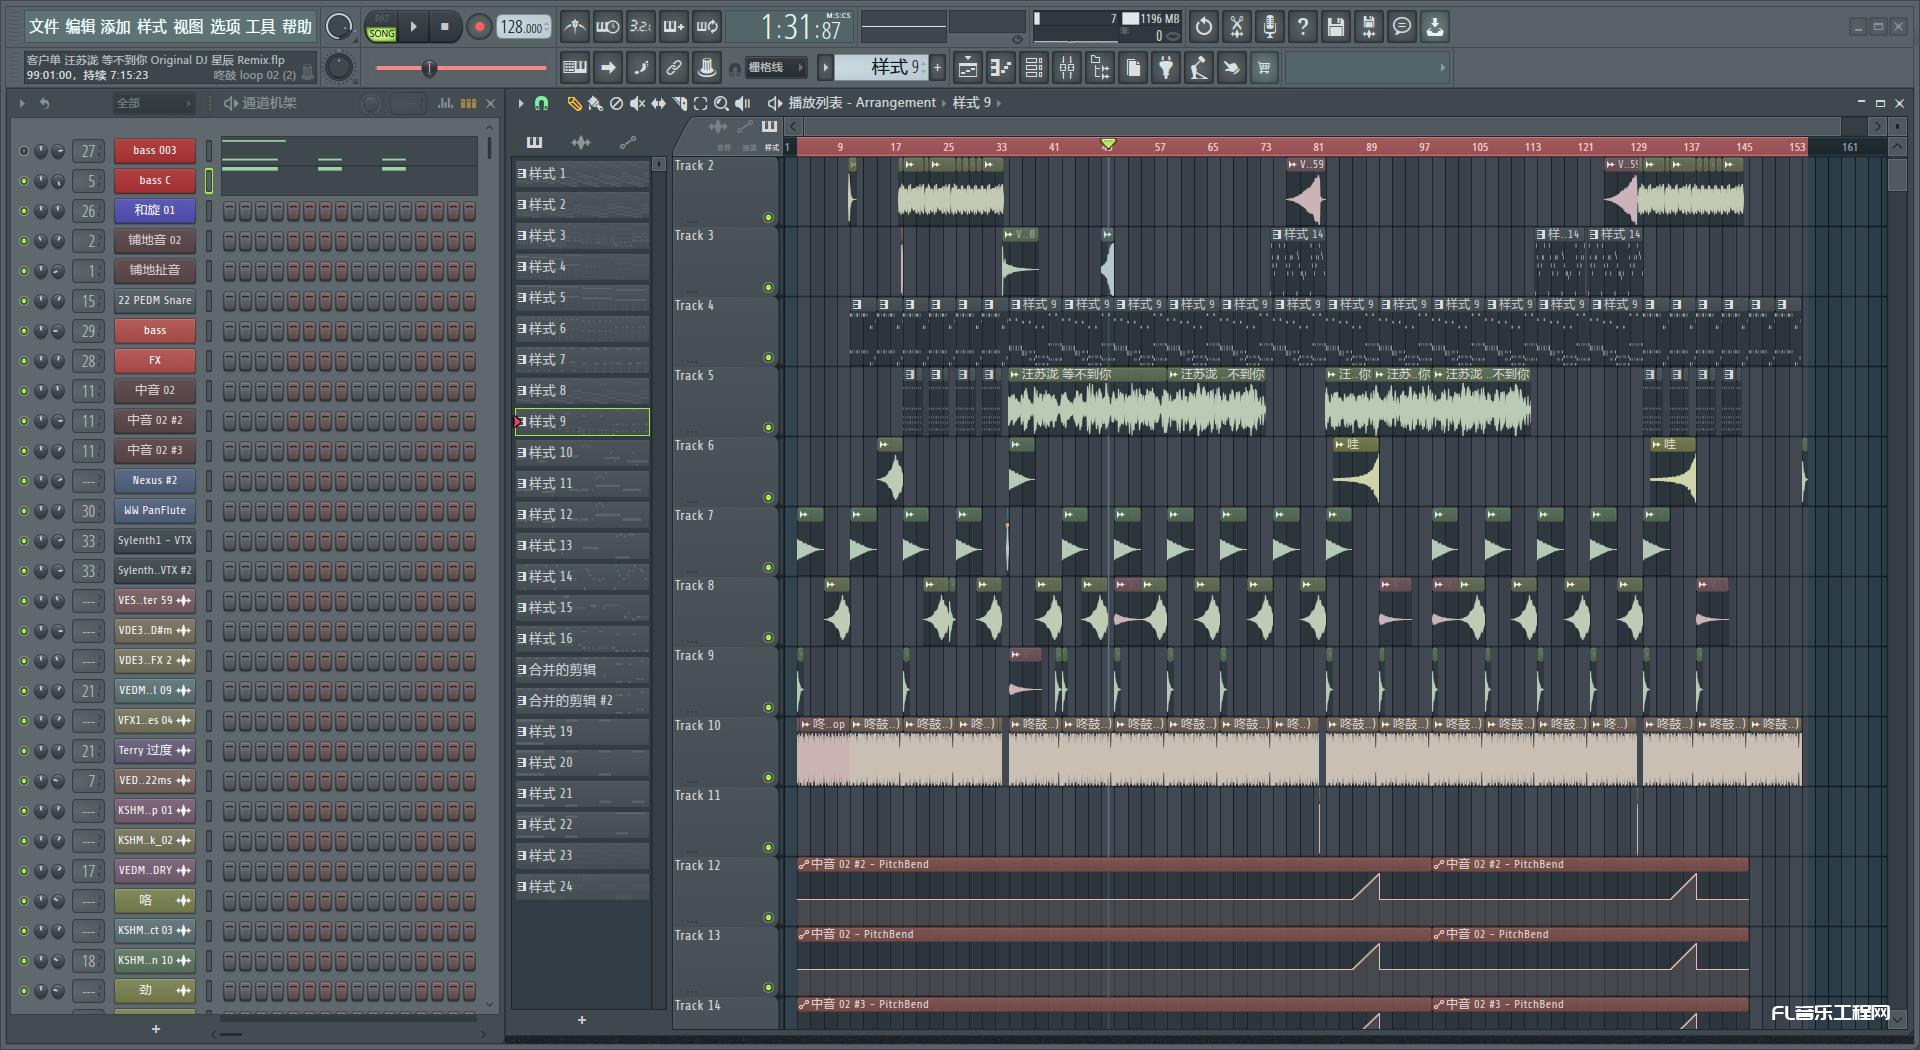The height and width of the screenshot is (1050, 1920).
Task: Click the one-click audio recording microphone button
Action: pos(1270,27)
